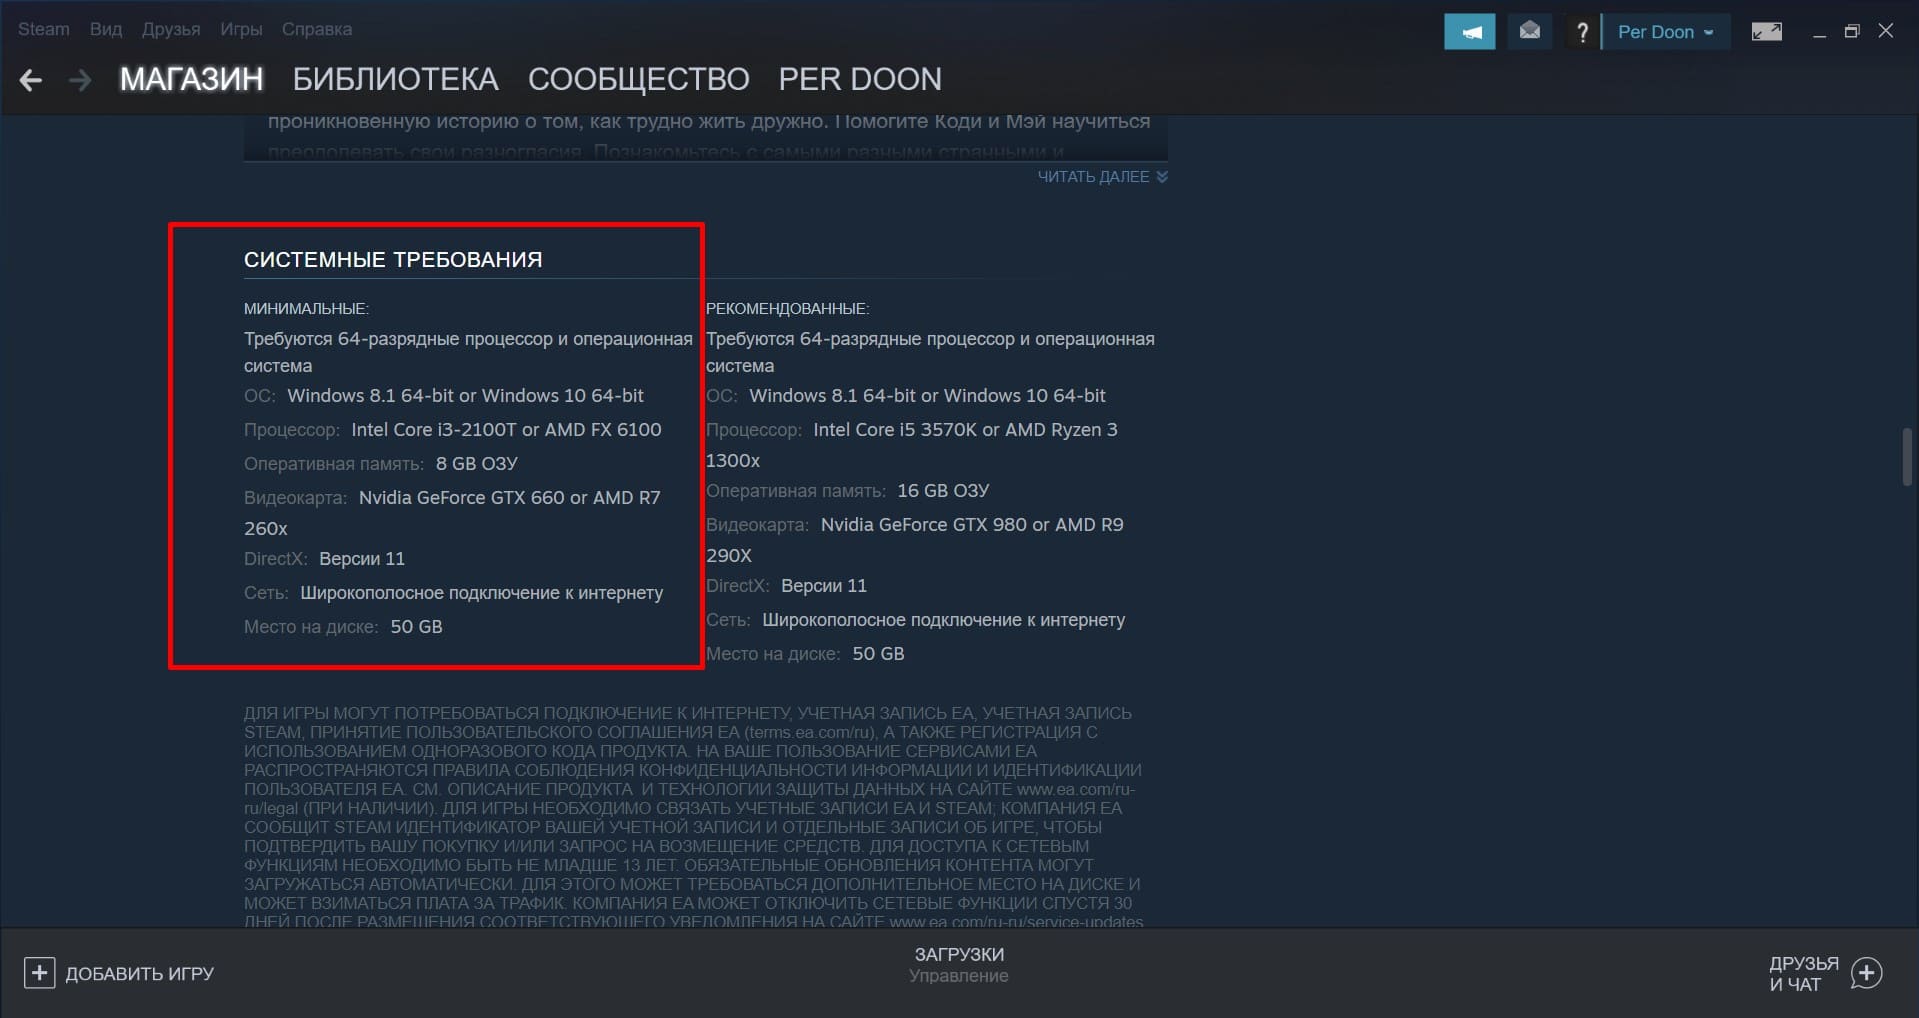Expand description with Читать далее

1101,177
